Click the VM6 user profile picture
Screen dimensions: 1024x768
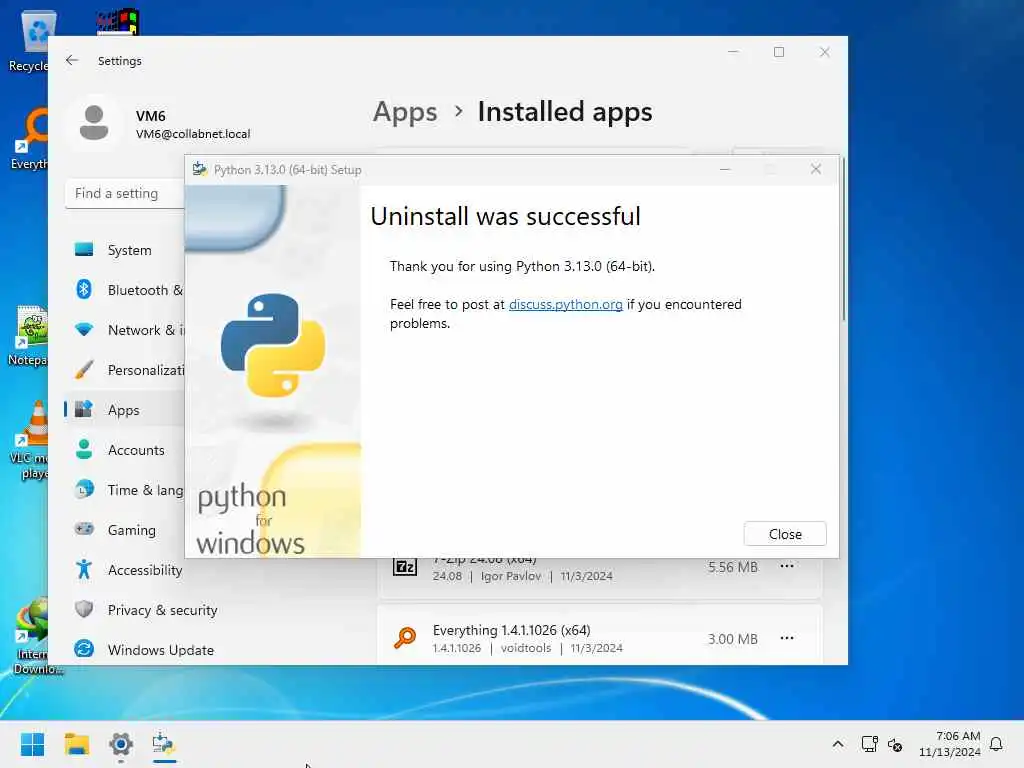pyautogui.click(x=94, y=123)
